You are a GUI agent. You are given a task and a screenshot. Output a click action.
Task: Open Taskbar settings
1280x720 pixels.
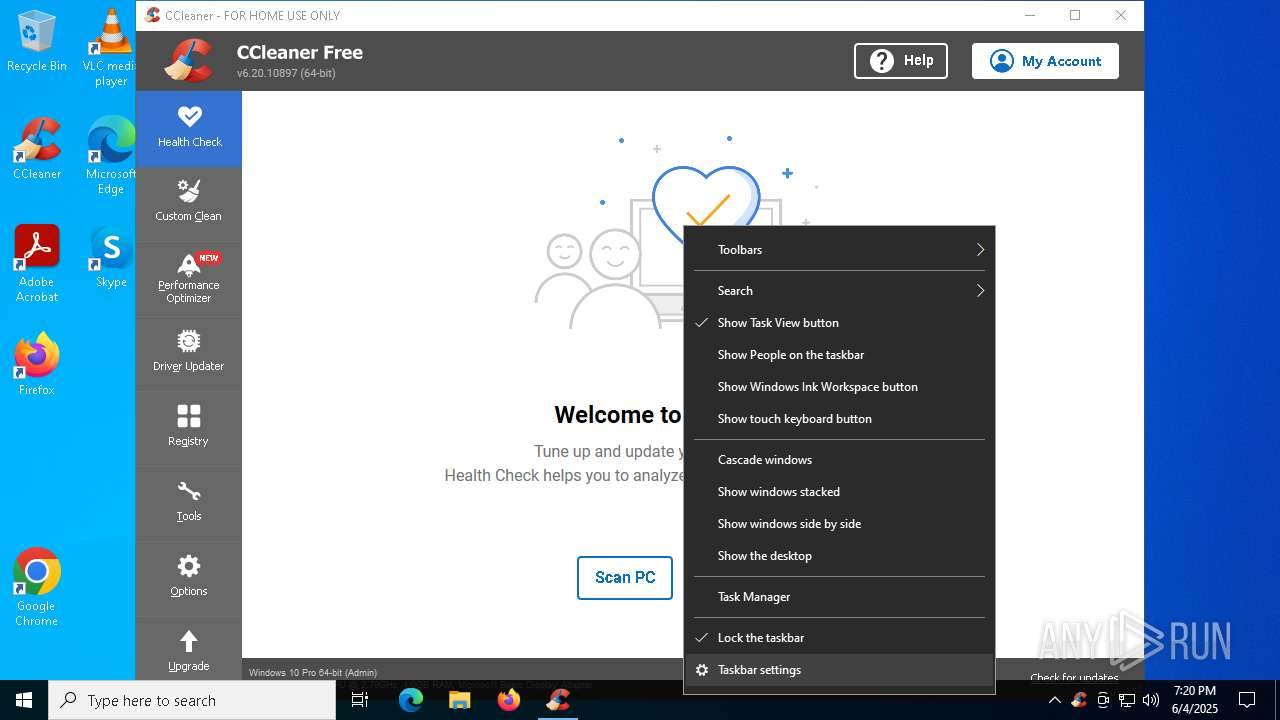point(839,670)
